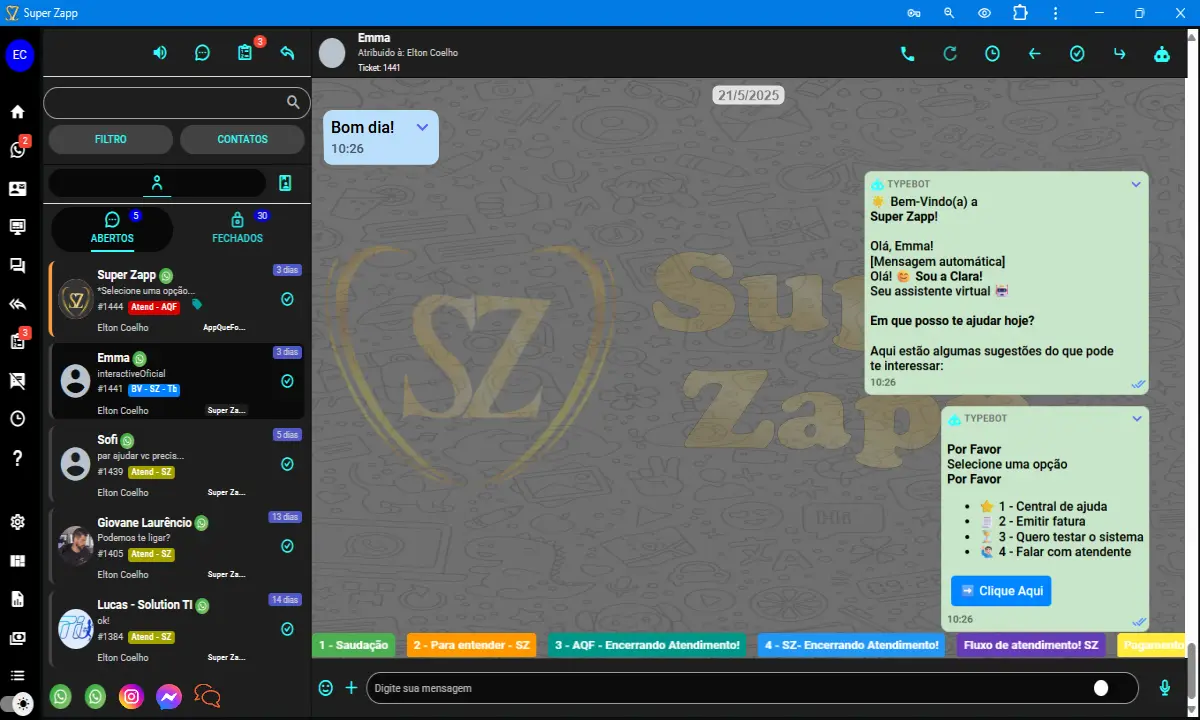This screenshot has width=1200, height=720.
Task: Click the reply arrow icon atop ticket list
Action: [x=287, y=53]
